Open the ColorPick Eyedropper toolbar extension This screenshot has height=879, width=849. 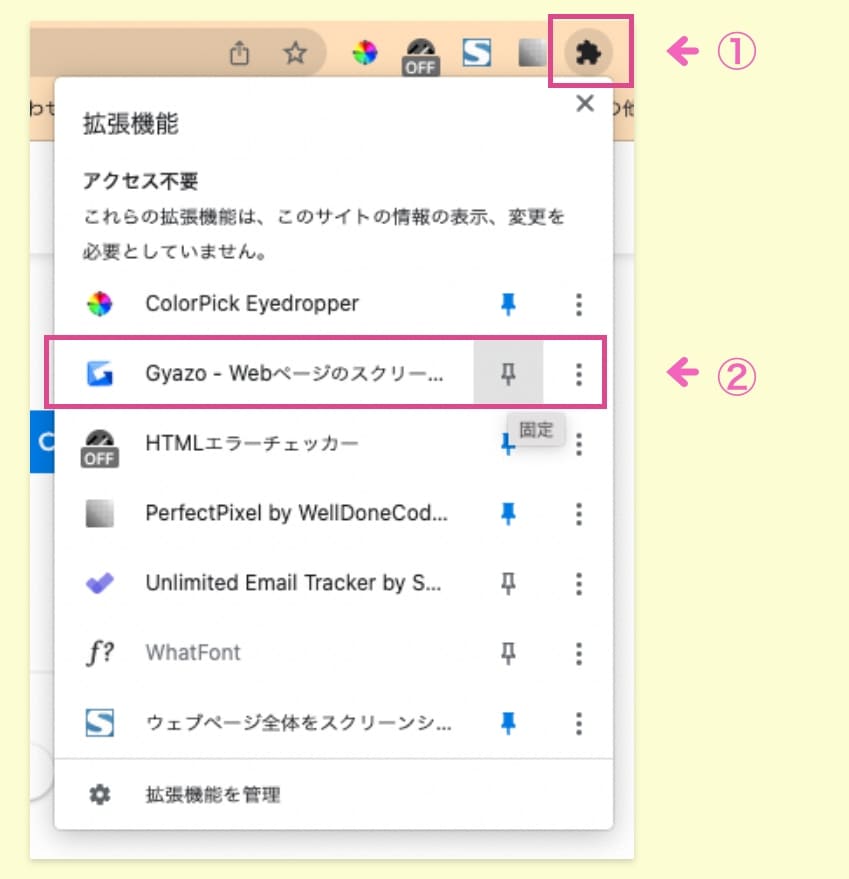tap(365, 53)
